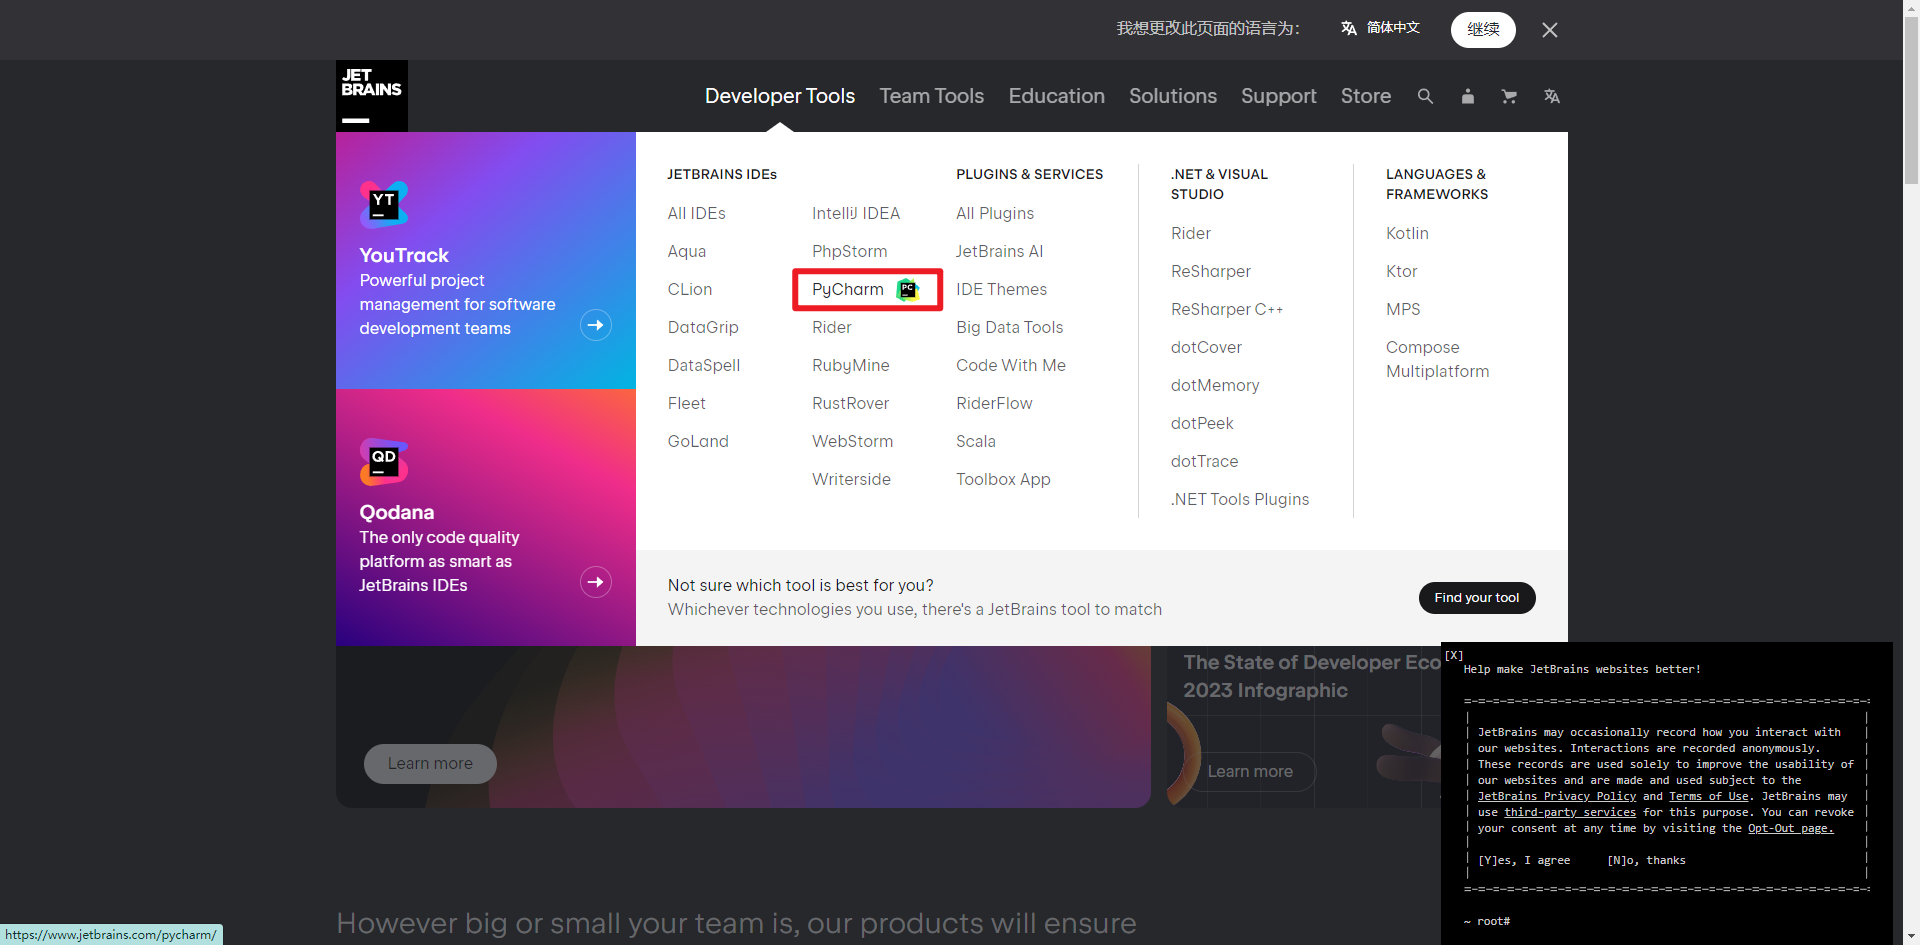Click the JetBrains logo
1920x945 pixels.
(x=372, y=96)
